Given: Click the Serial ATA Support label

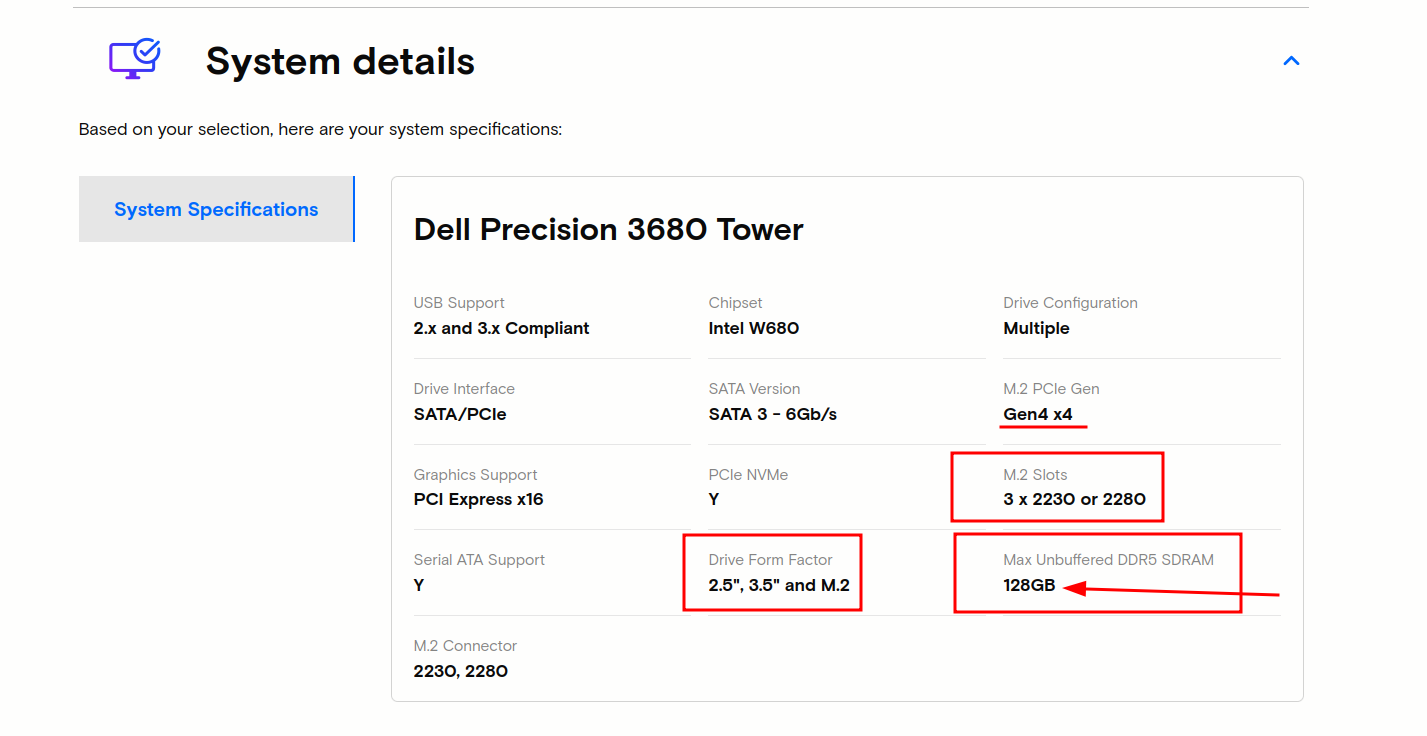Looking at the screenshot, I should click(479, 560).
